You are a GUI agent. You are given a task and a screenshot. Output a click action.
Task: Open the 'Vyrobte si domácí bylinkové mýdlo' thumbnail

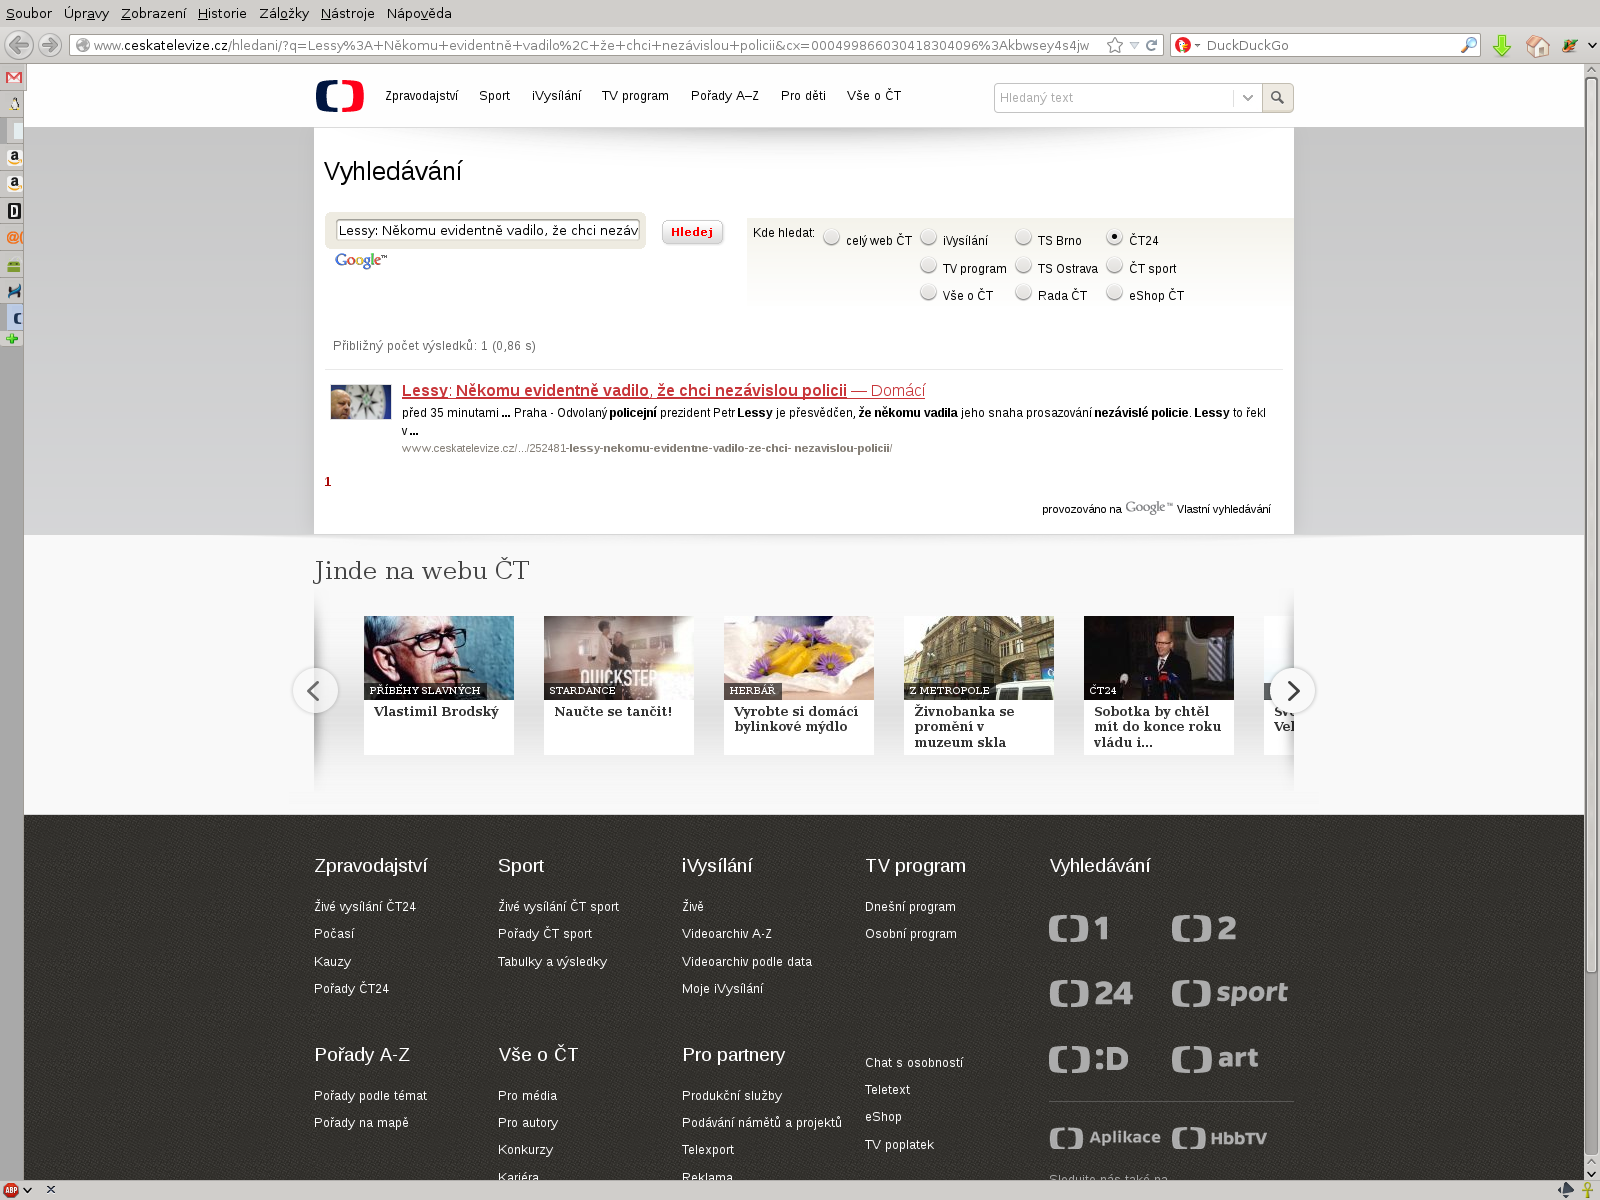(799, 685)
